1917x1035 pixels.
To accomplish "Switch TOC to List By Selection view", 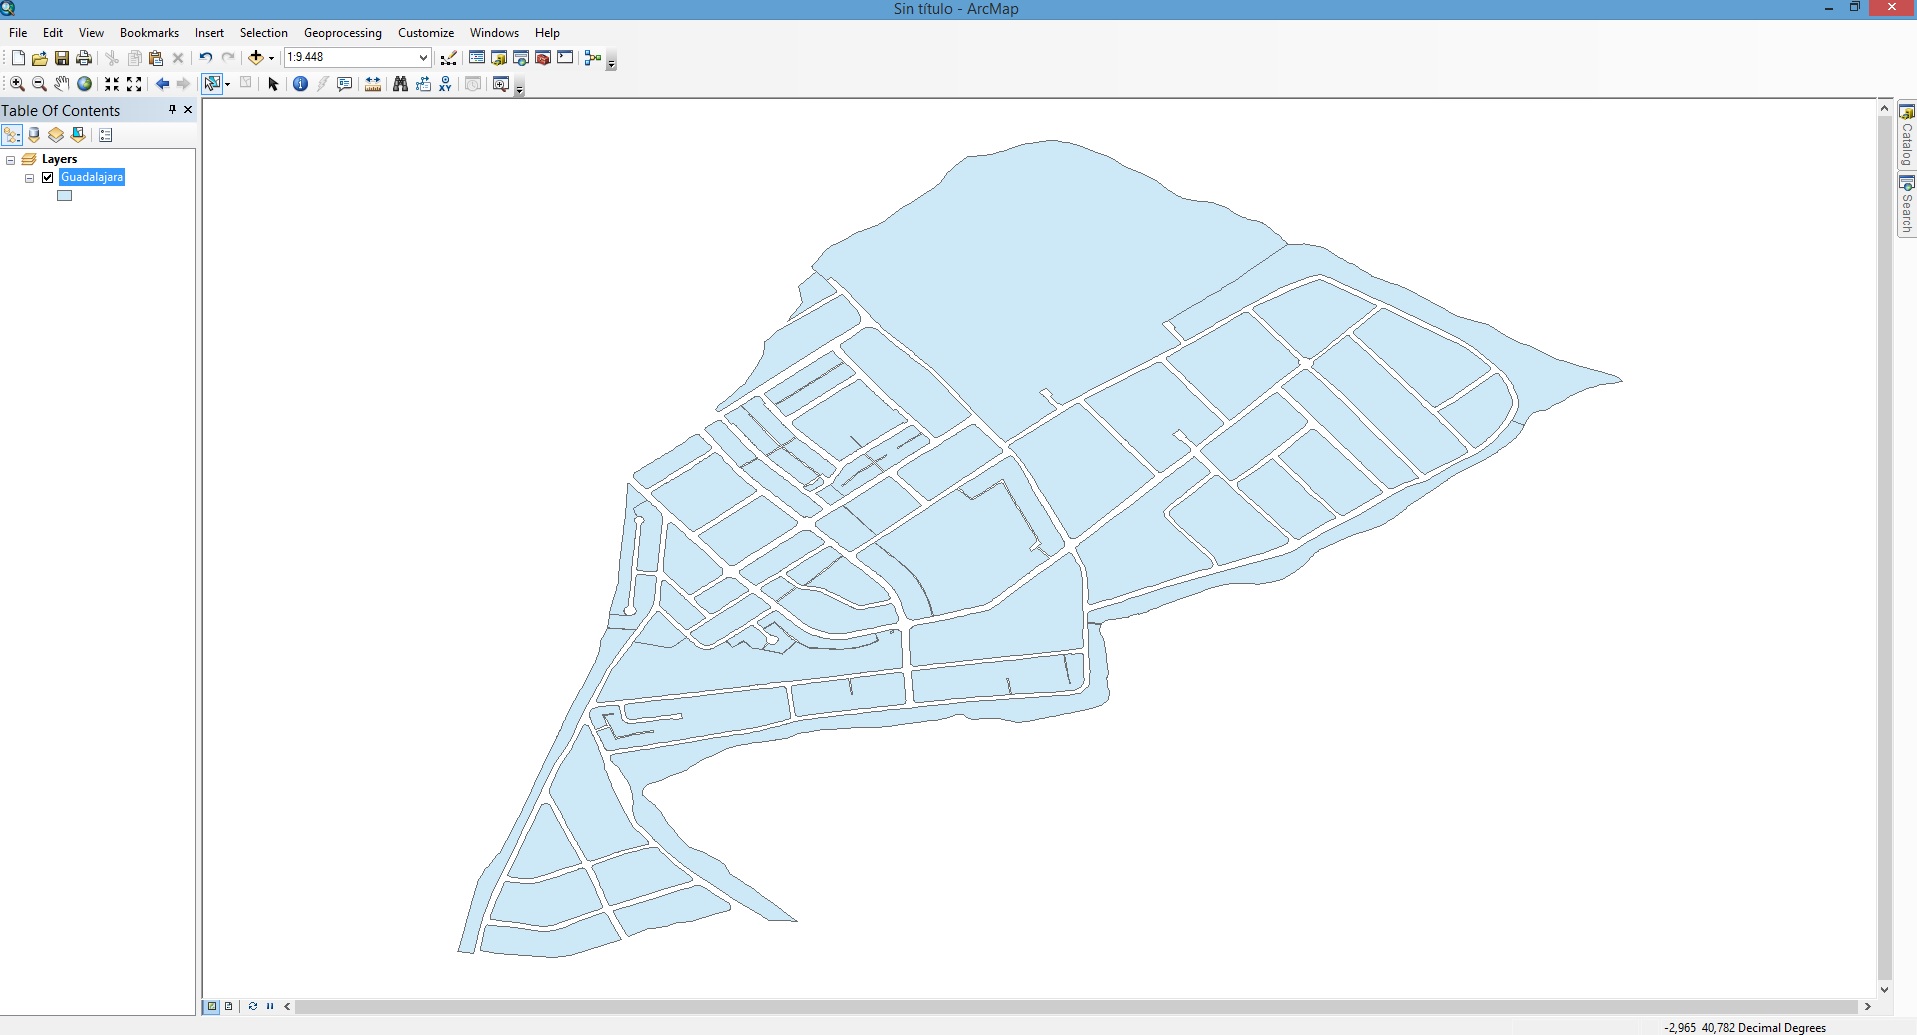I will 78,135.
